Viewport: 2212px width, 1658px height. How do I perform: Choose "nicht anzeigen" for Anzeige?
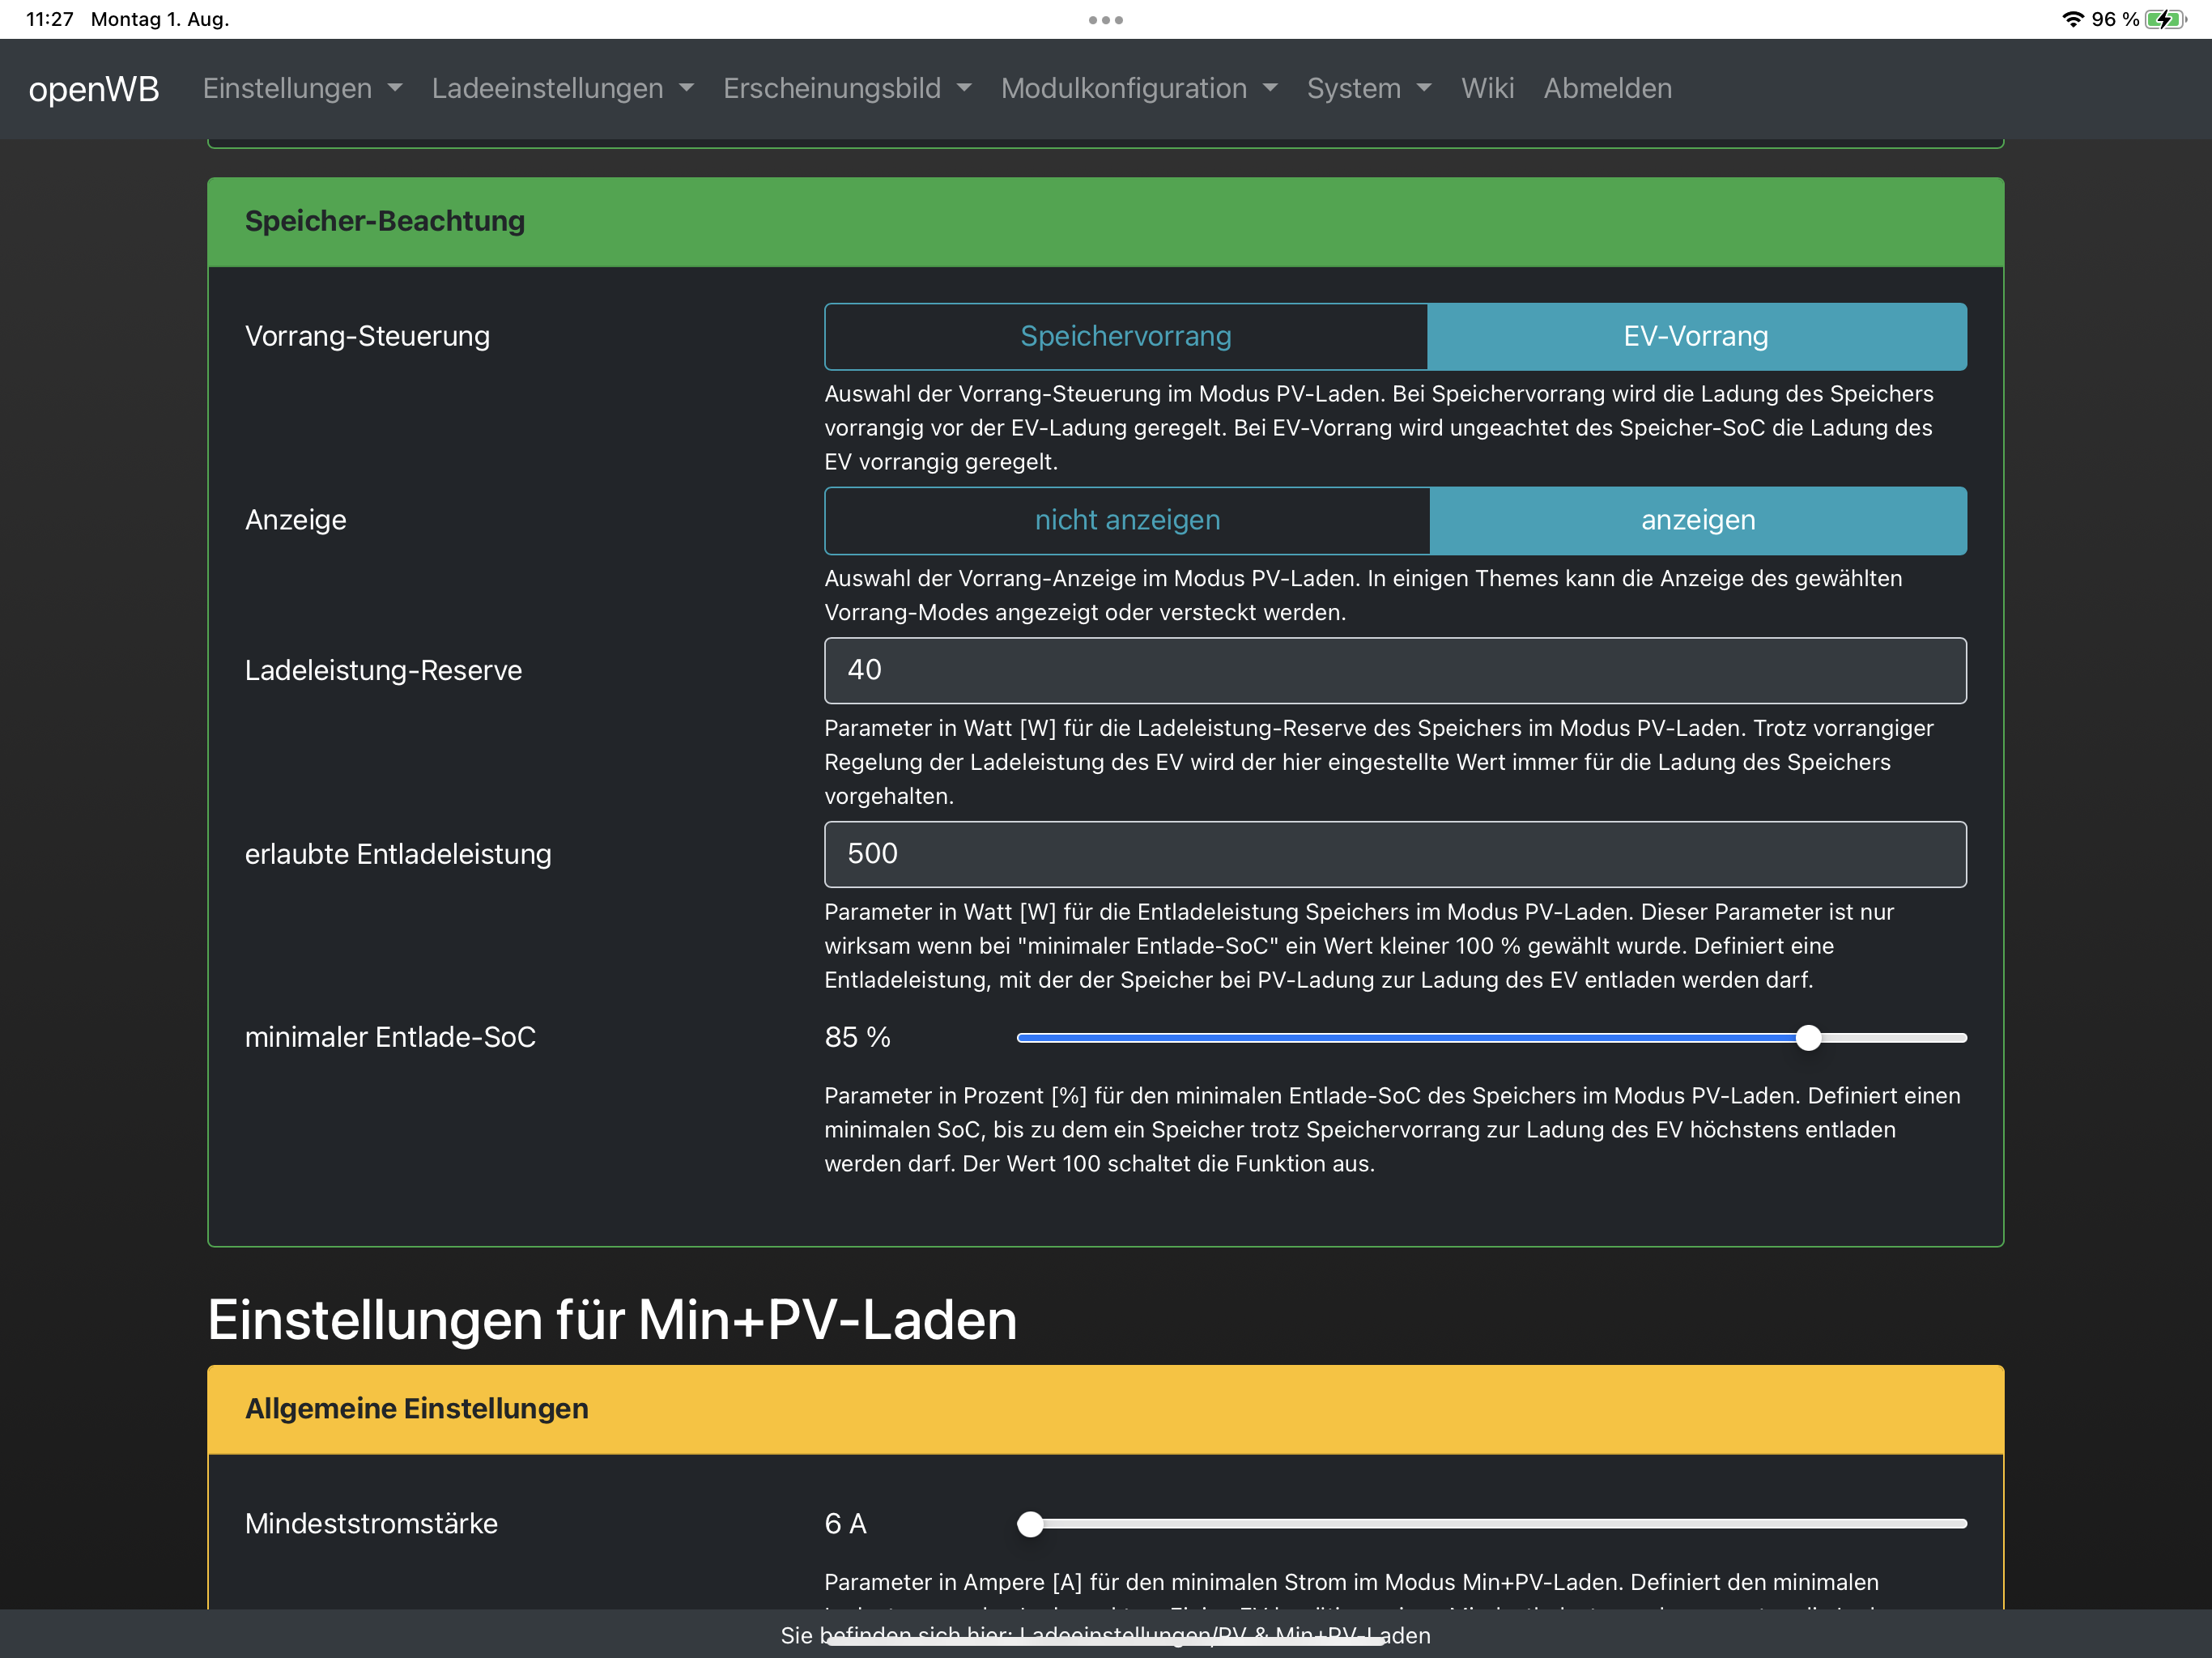point(1127,521)
